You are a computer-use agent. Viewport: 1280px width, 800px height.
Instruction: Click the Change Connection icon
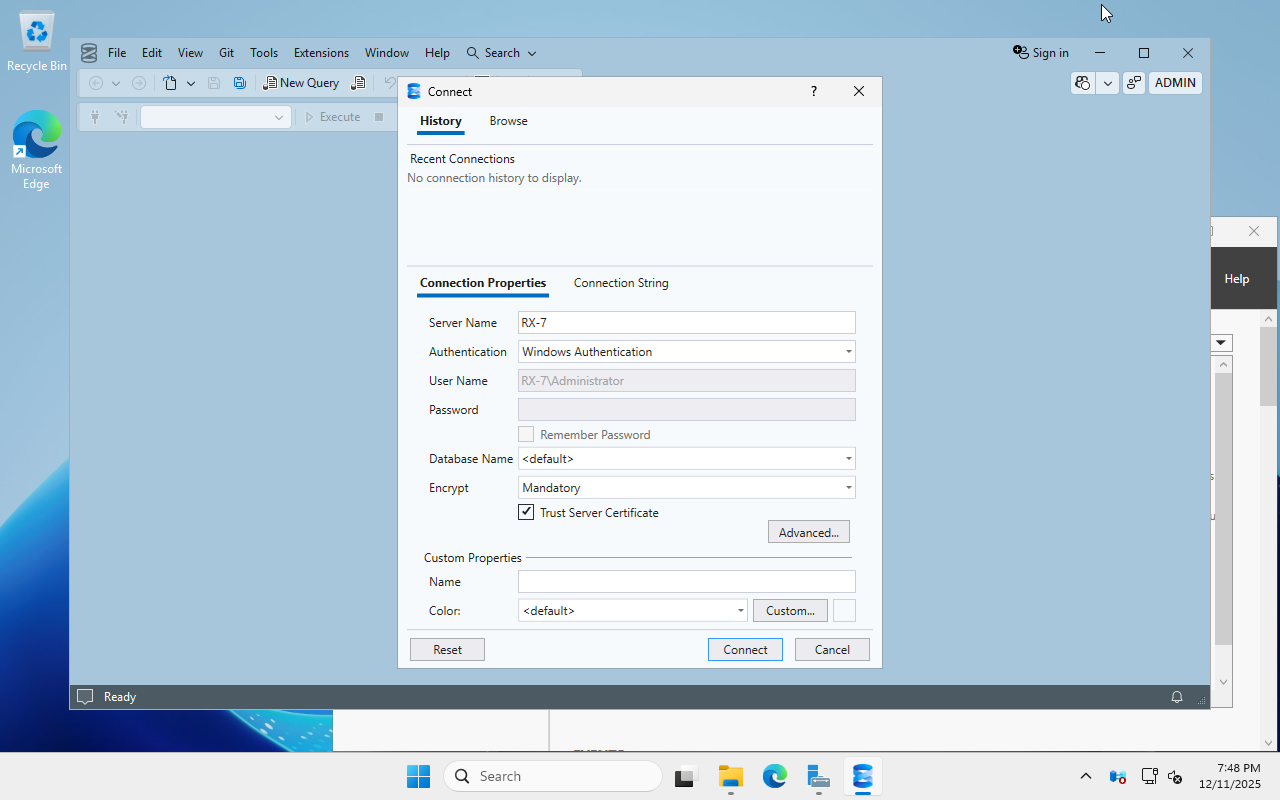pyautogui.click(x=121, y=117)
